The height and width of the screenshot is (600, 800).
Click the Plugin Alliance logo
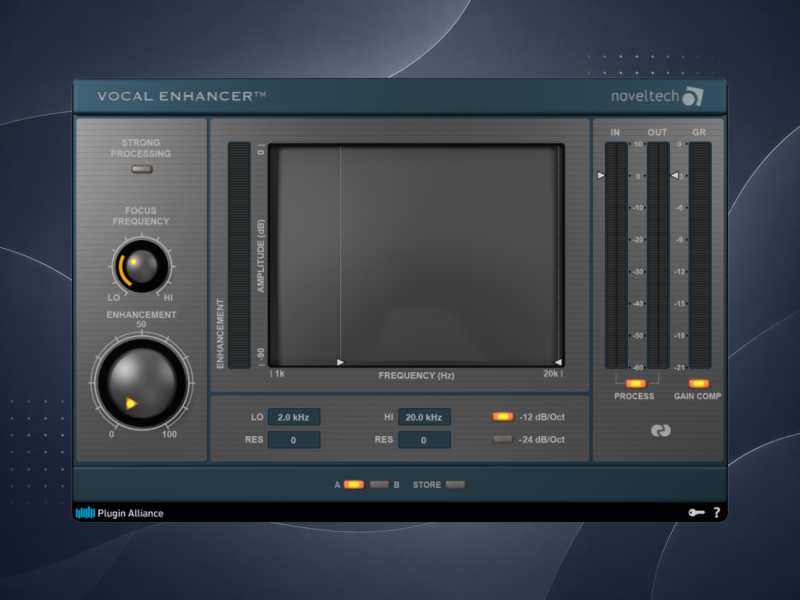coord(120,513)
